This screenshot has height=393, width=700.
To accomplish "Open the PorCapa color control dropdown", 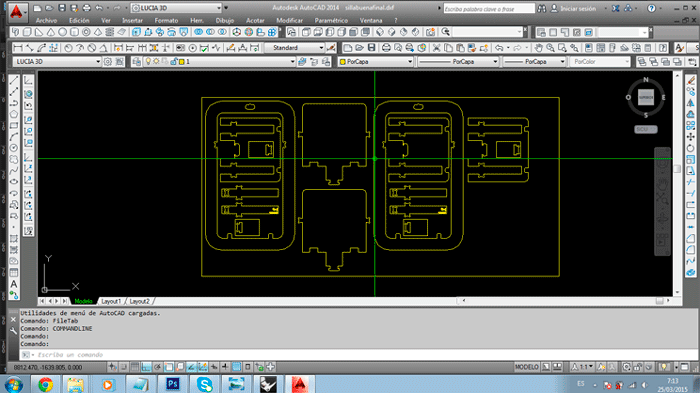I will (376, 62).
